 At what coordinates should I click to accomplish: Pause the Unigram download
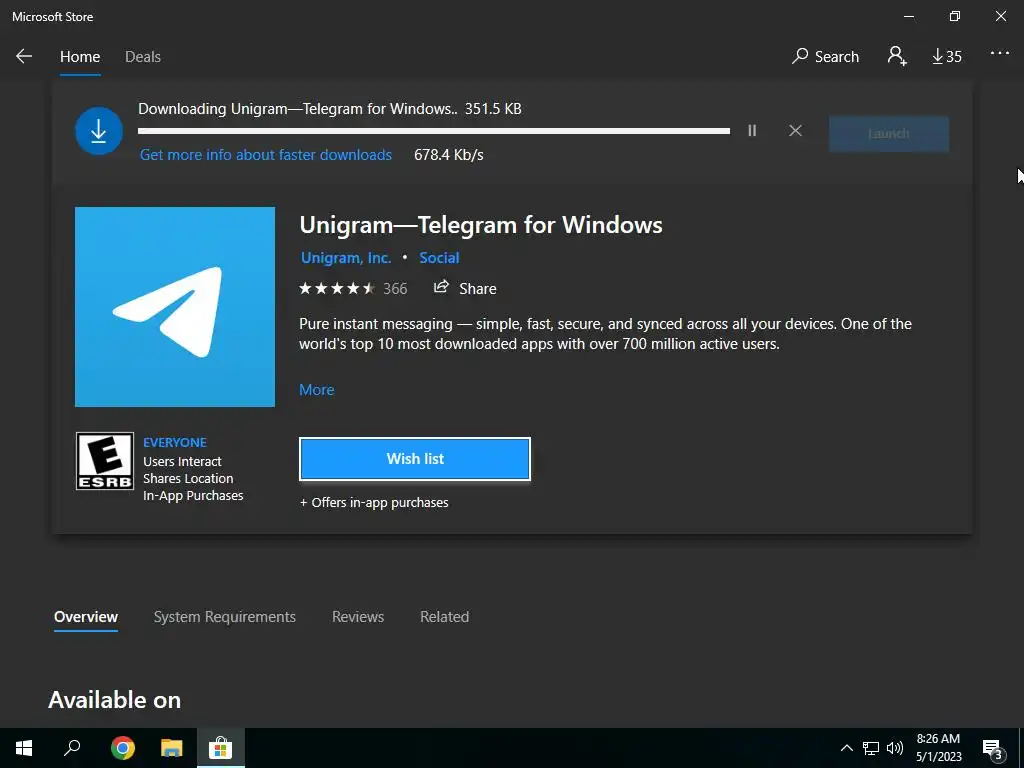pyautogui.click(x=752, y=131)
